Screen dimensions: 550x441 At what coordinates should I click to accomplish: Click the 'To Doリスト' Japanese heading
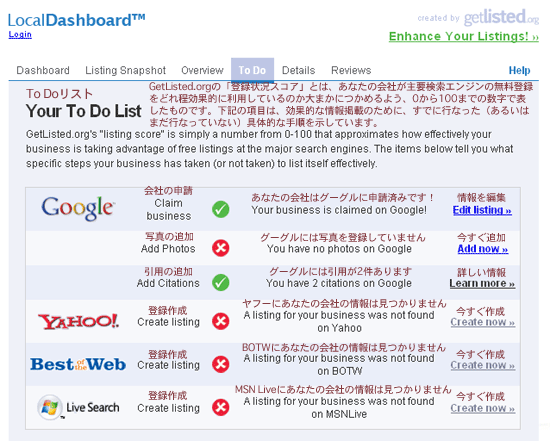pyautogui.click(x=59, y=94)
